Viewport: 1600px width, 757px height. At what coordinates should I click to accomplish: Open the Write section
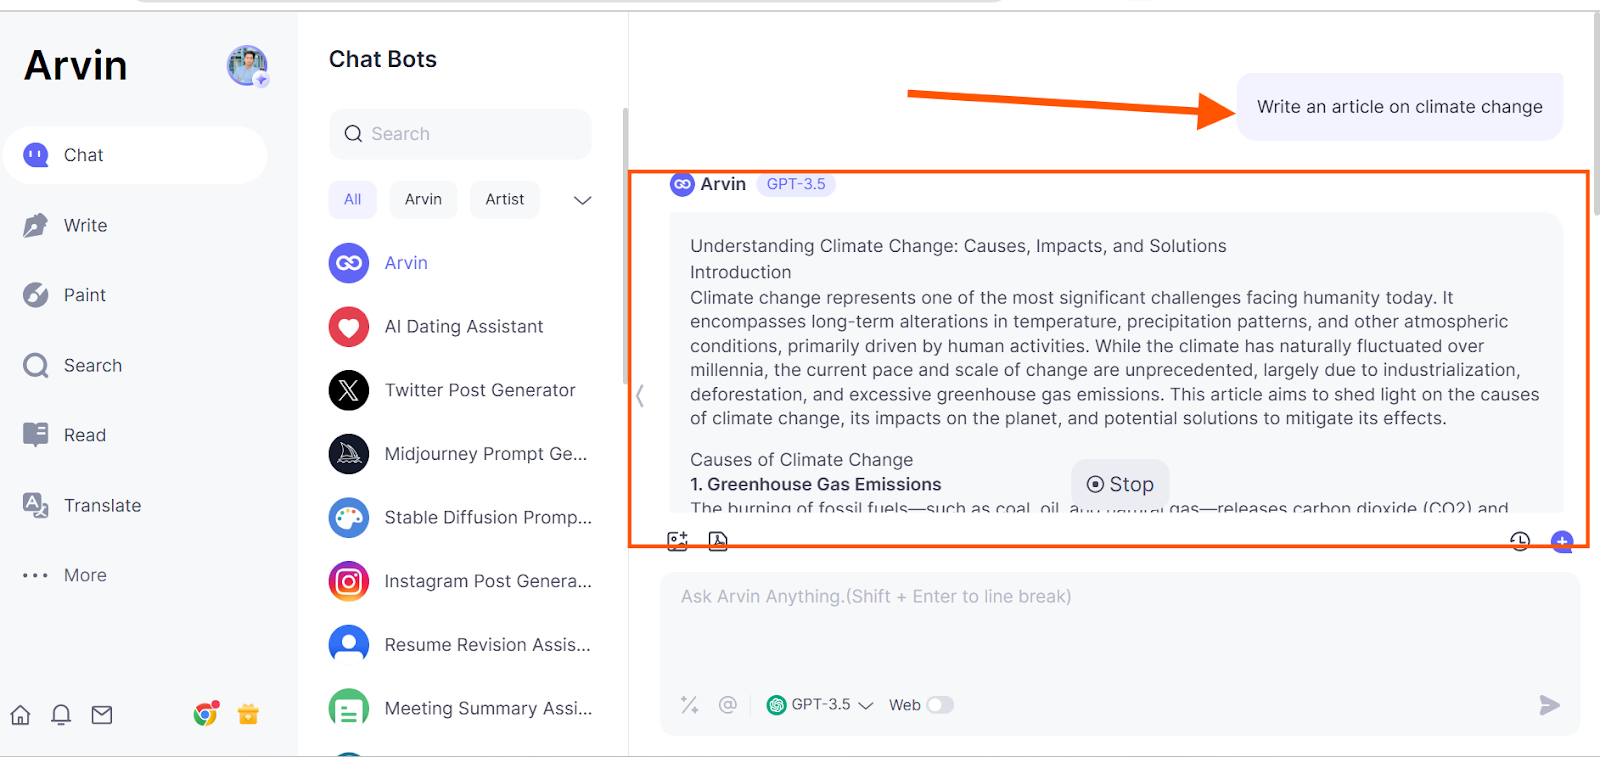coord(65,225)
